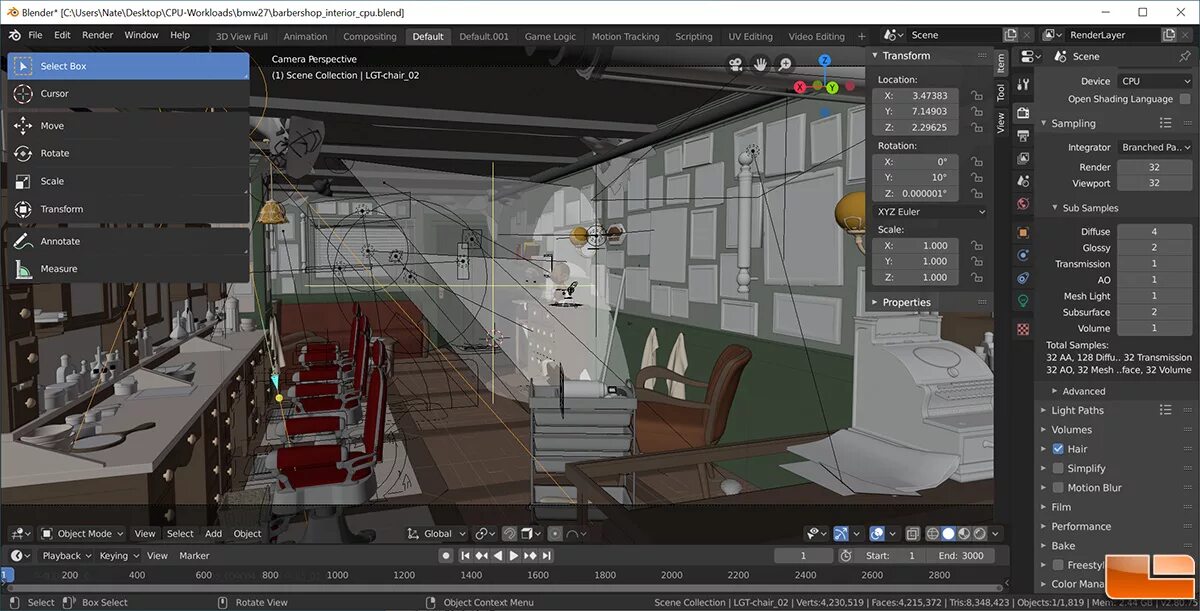Viewport: 1200px width, 611px height.
Task: Toggle auto keying record button
Action: point(447,556)
